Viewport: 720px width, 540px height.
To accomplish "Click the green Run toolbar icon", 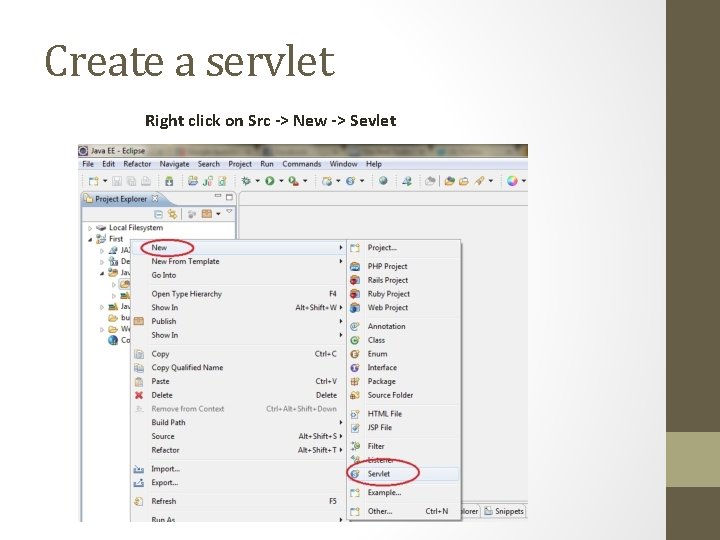I will [270, 181].
